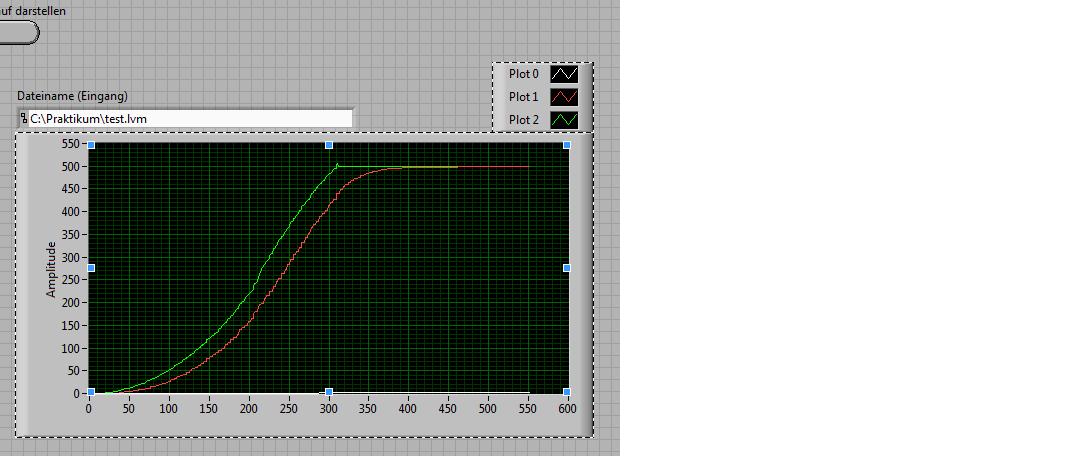Screen dimensions: 1080x456
Task: Click the rounded button under 'darstellen'
Action: [19, 32]
